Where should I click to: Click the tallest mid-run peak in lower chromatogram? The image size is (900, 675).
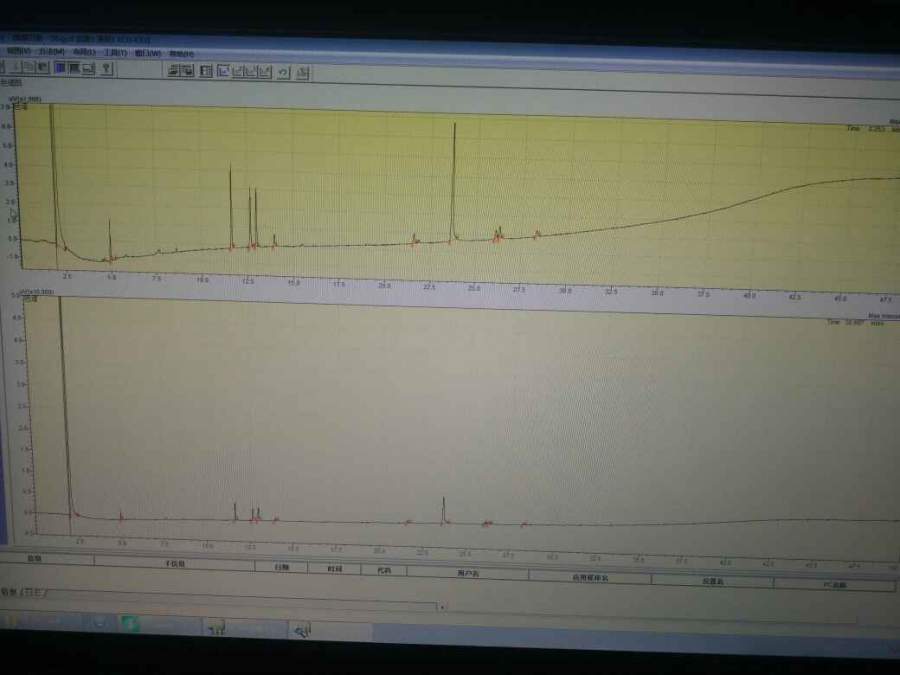(444, 510)
